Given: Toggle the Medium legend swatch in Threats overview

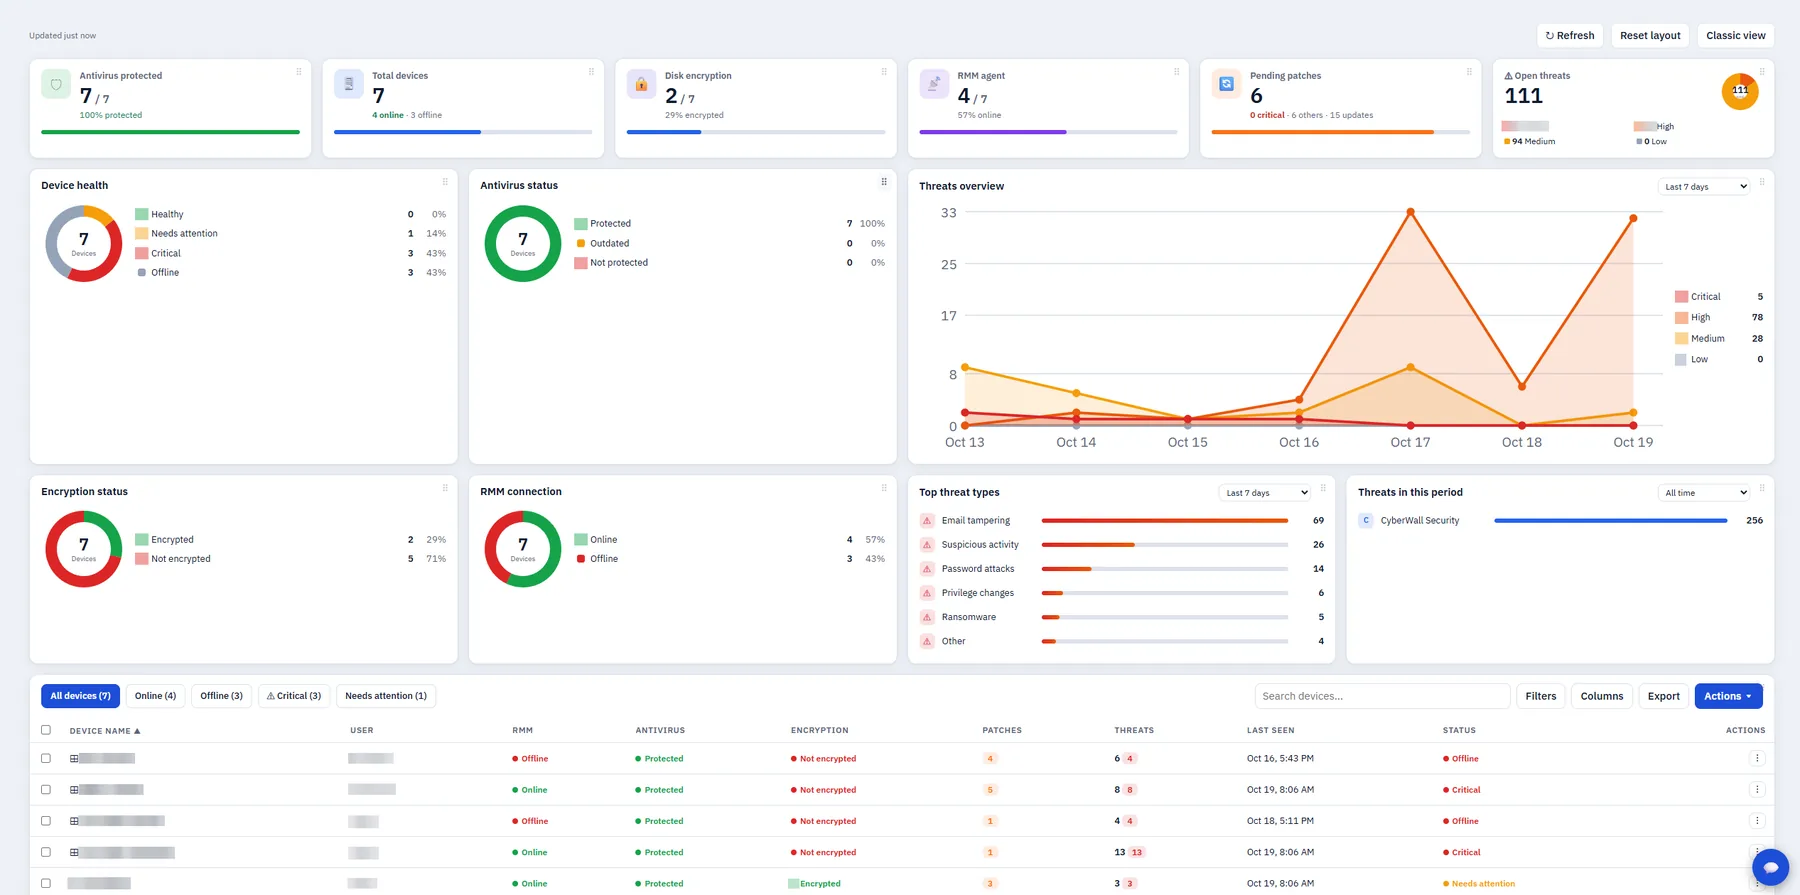Looking at the screenshot, I should pyautogui.click(x=1681, y=339).
